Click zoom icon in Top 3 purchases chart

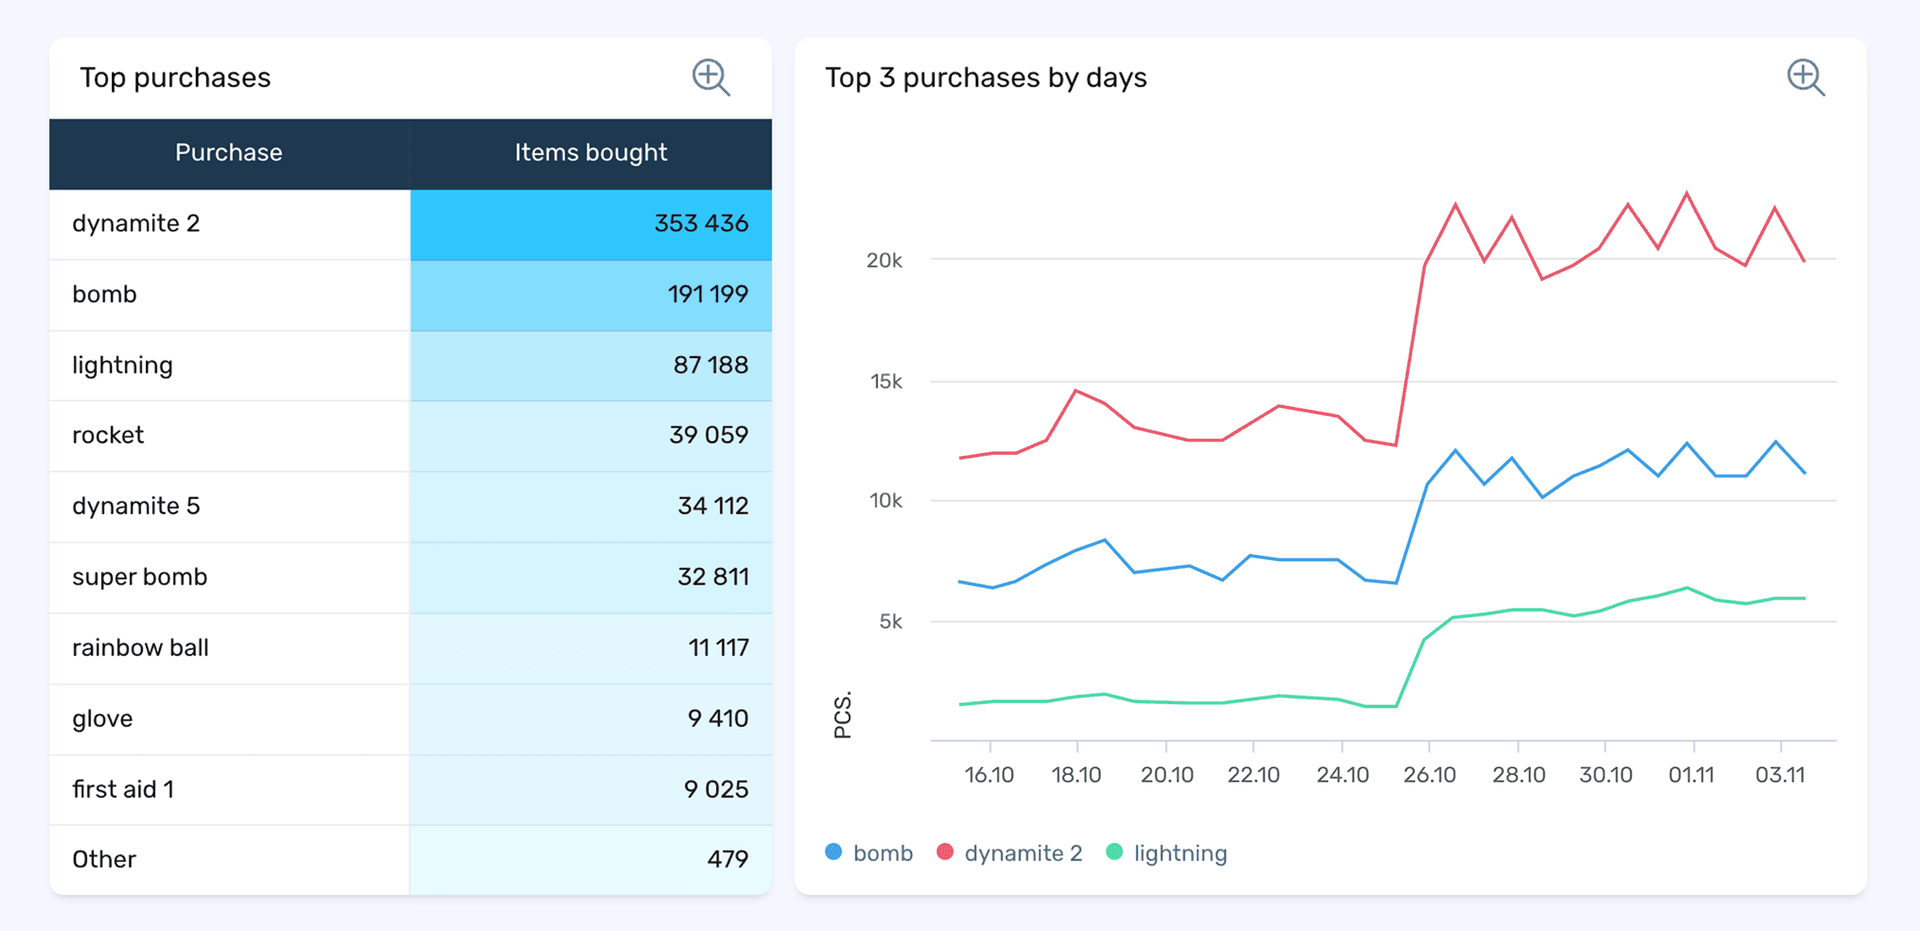pos(1805,77)
